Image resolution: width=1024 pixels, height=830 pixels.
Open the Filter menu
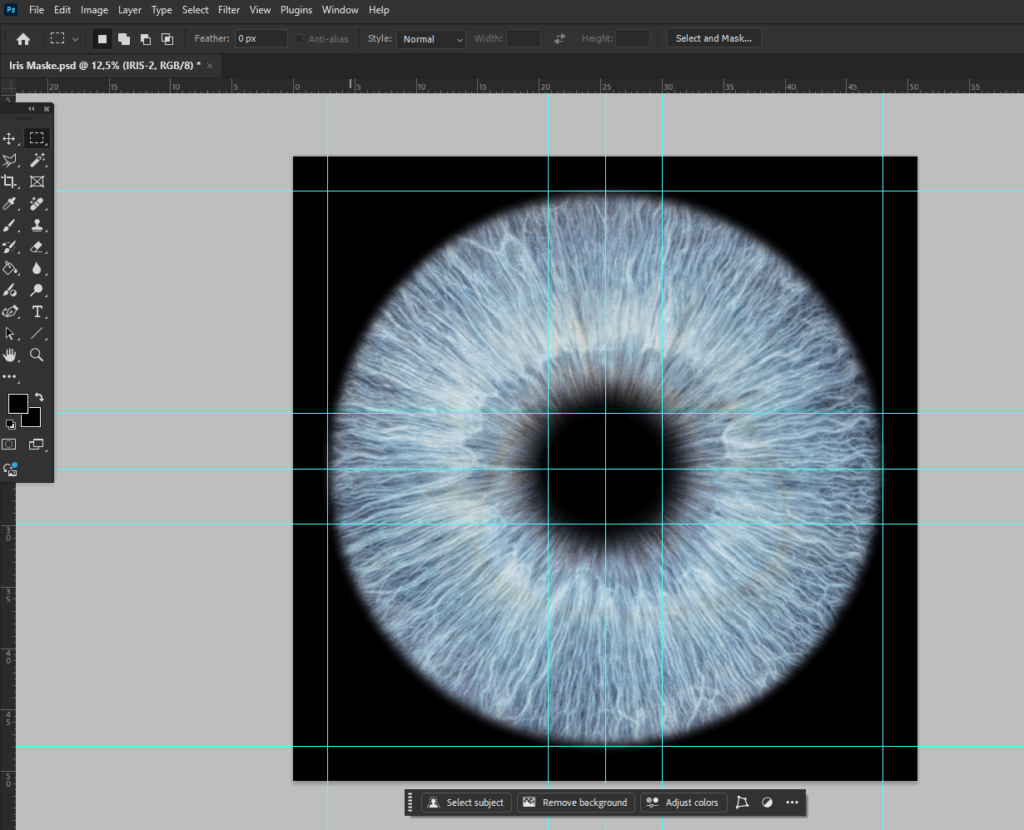click(x=228, y=10)
